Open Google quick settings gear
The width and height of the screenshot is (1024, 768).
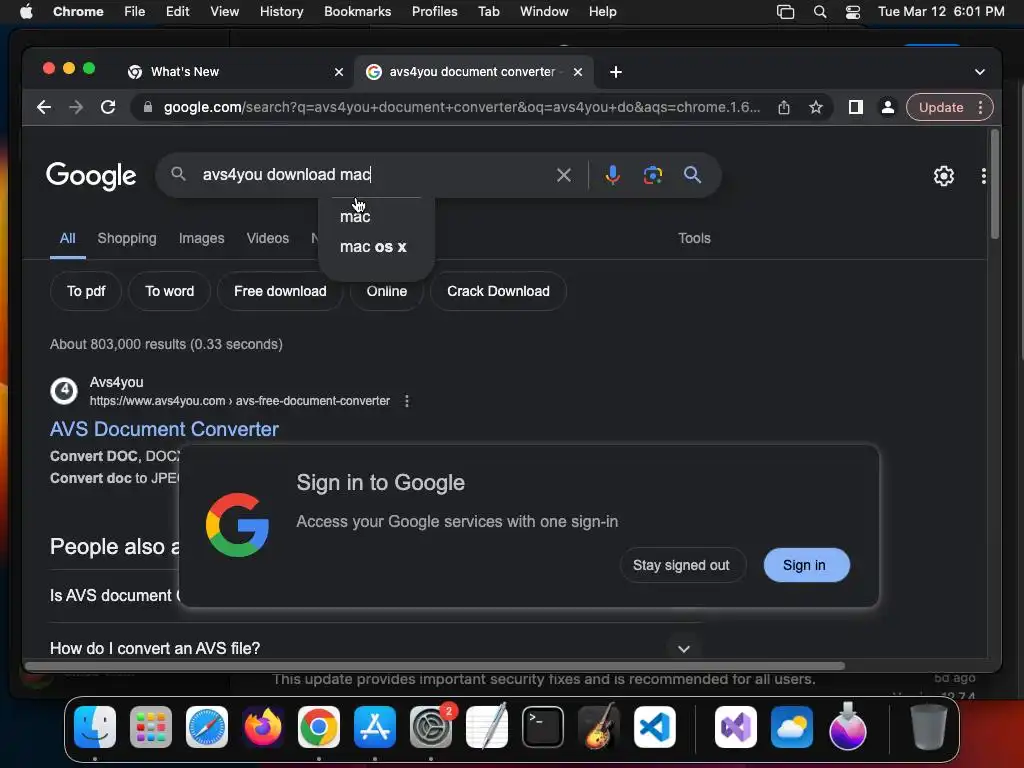tap(943, 176)
